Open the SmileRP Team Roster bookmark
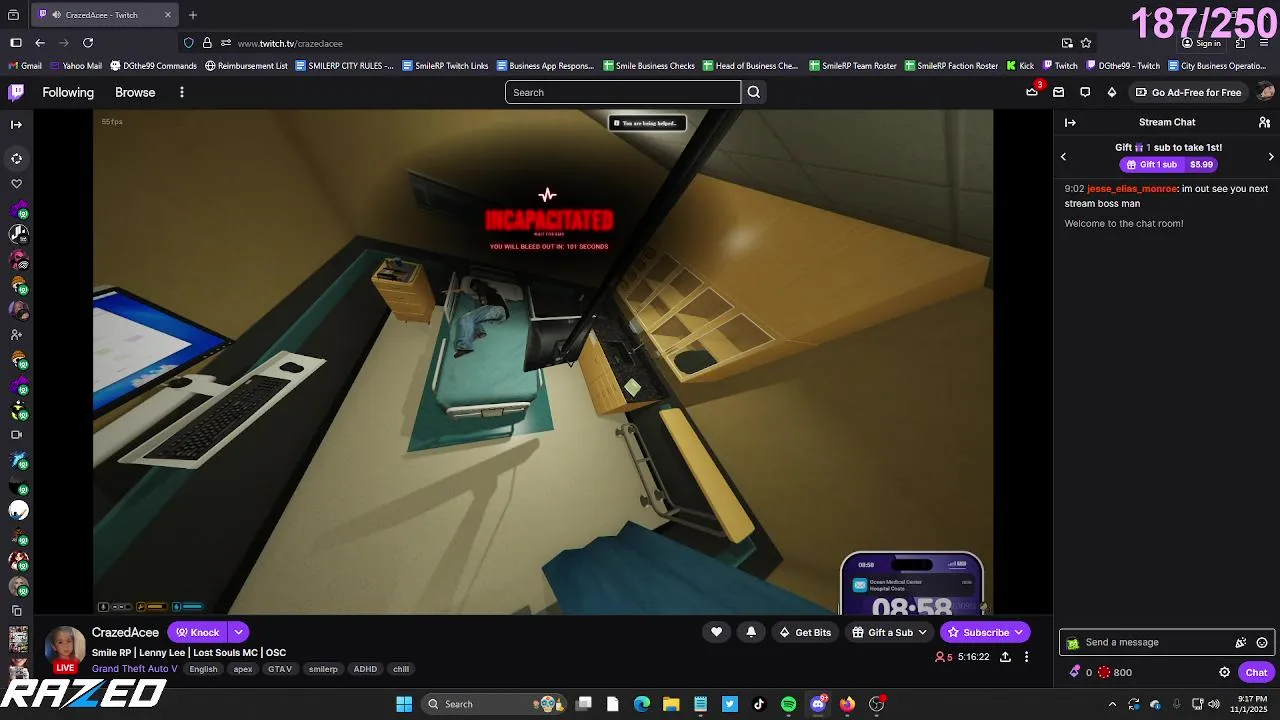Screen dimensions: 1280x720 point(853,66)
